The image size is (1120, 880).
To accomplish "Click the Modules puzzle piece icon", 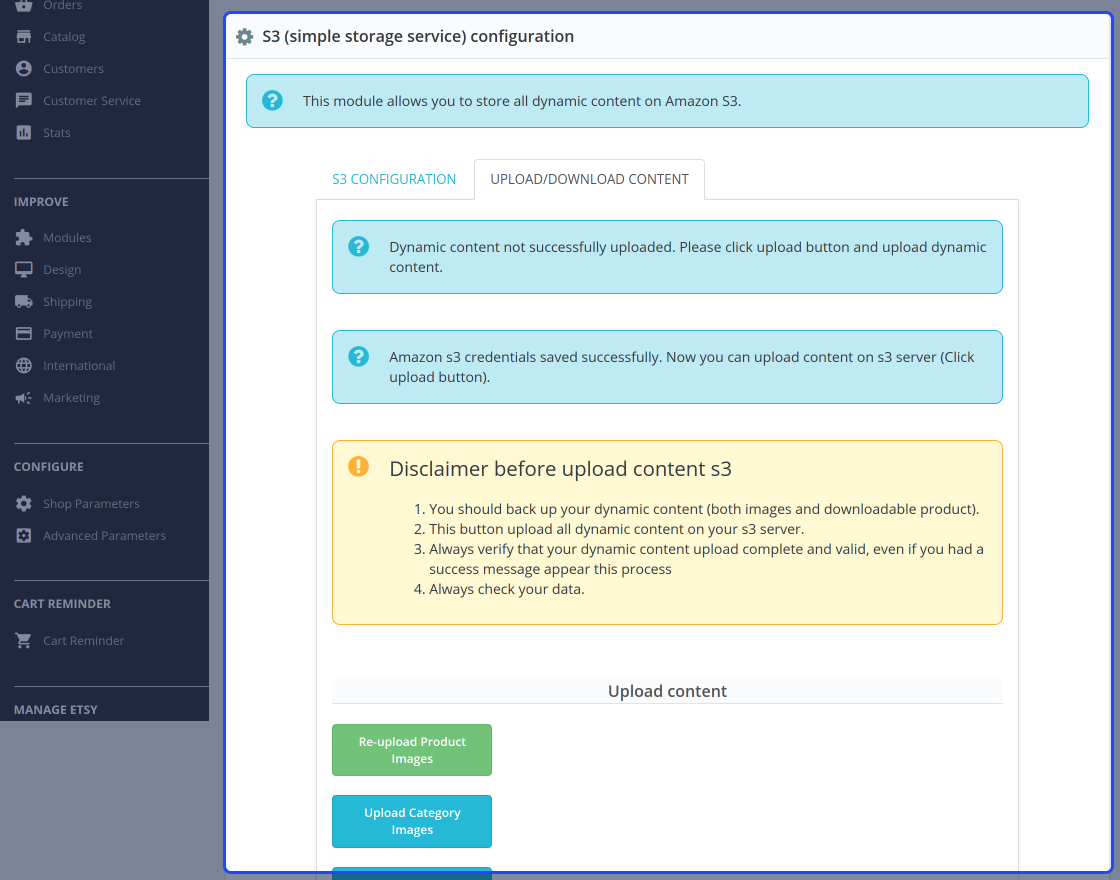I will click(24, 238).
